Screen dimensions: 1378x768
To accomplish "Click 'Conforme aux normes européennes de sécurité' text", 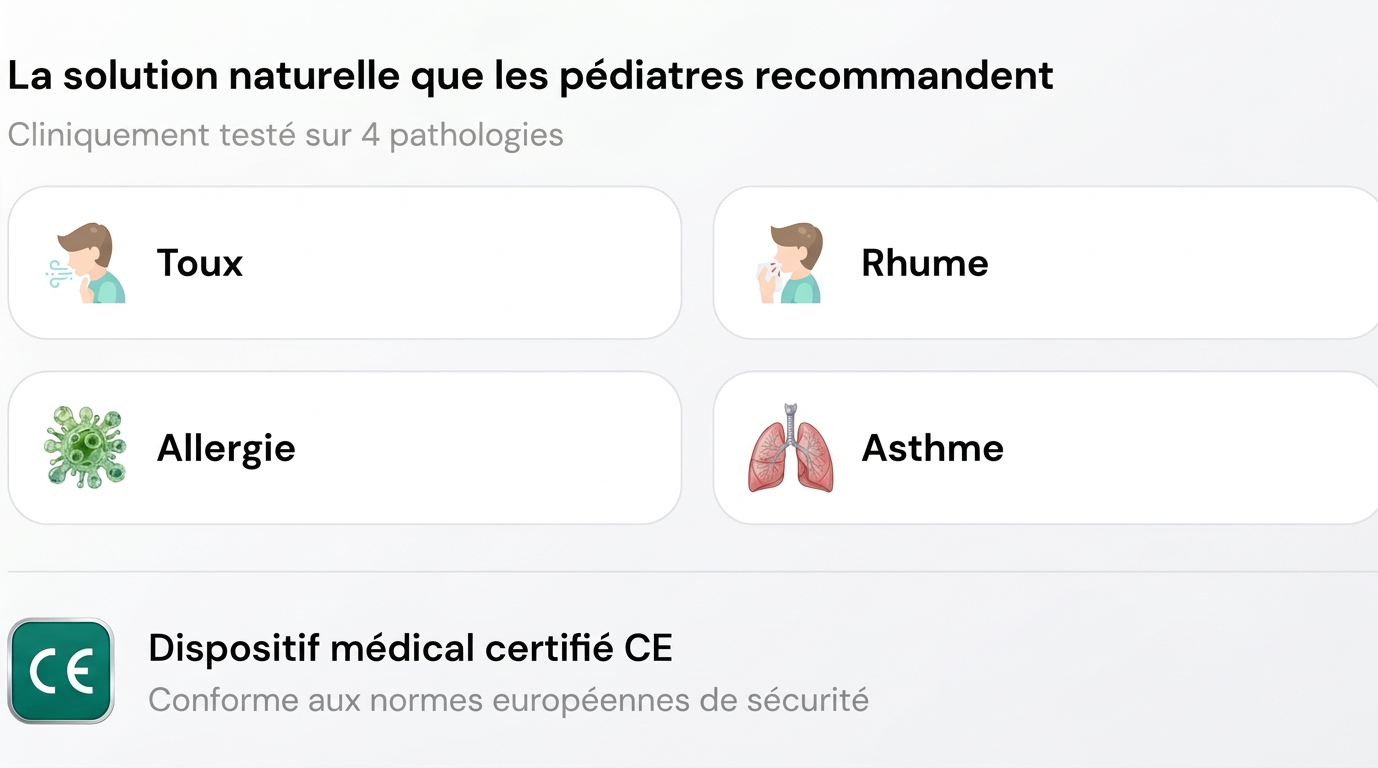I will [508, 700].
